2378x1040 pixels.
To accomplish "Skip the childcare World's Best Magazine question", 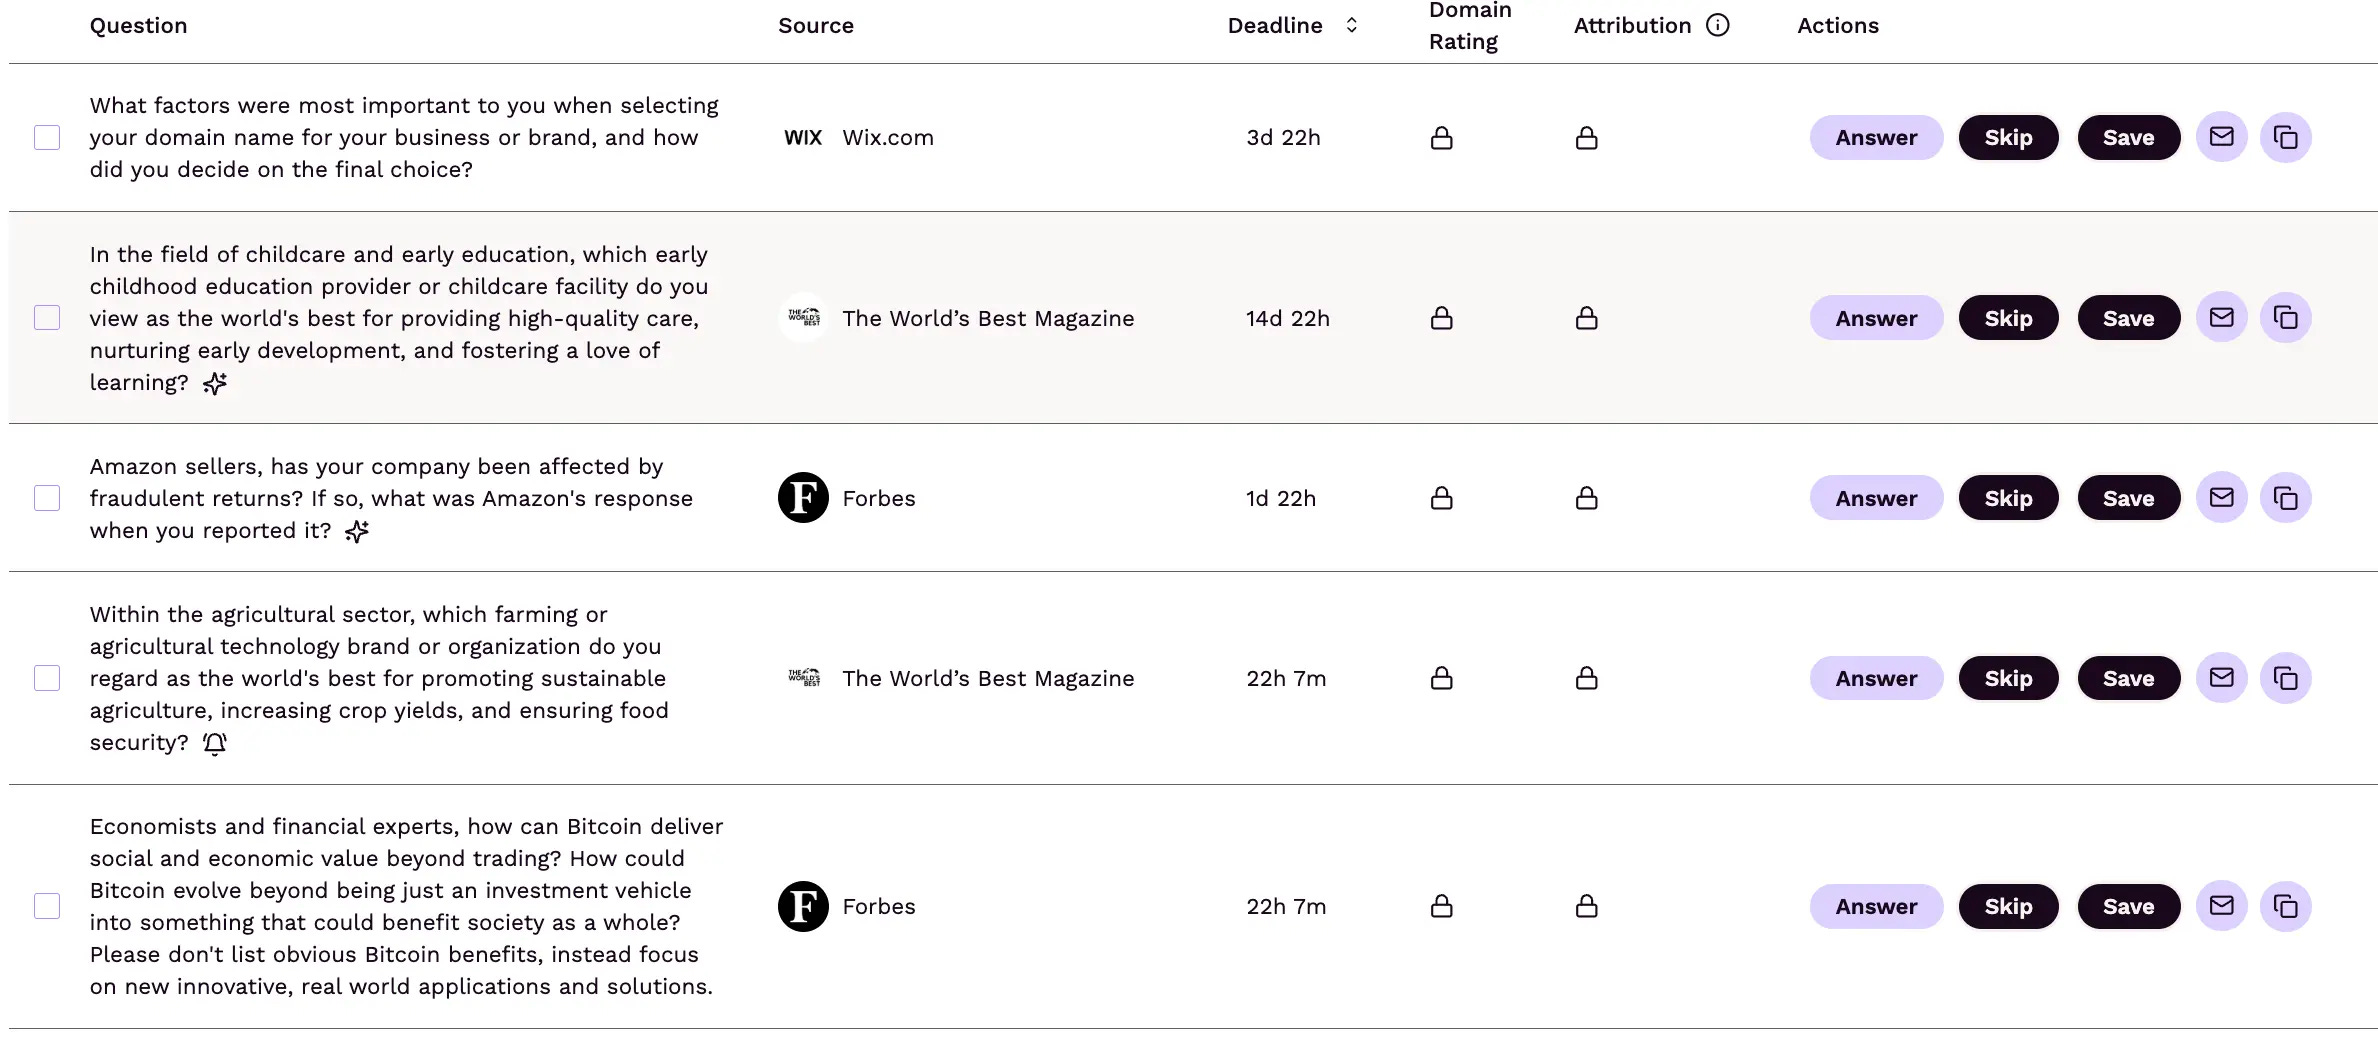I will 2008,318.
